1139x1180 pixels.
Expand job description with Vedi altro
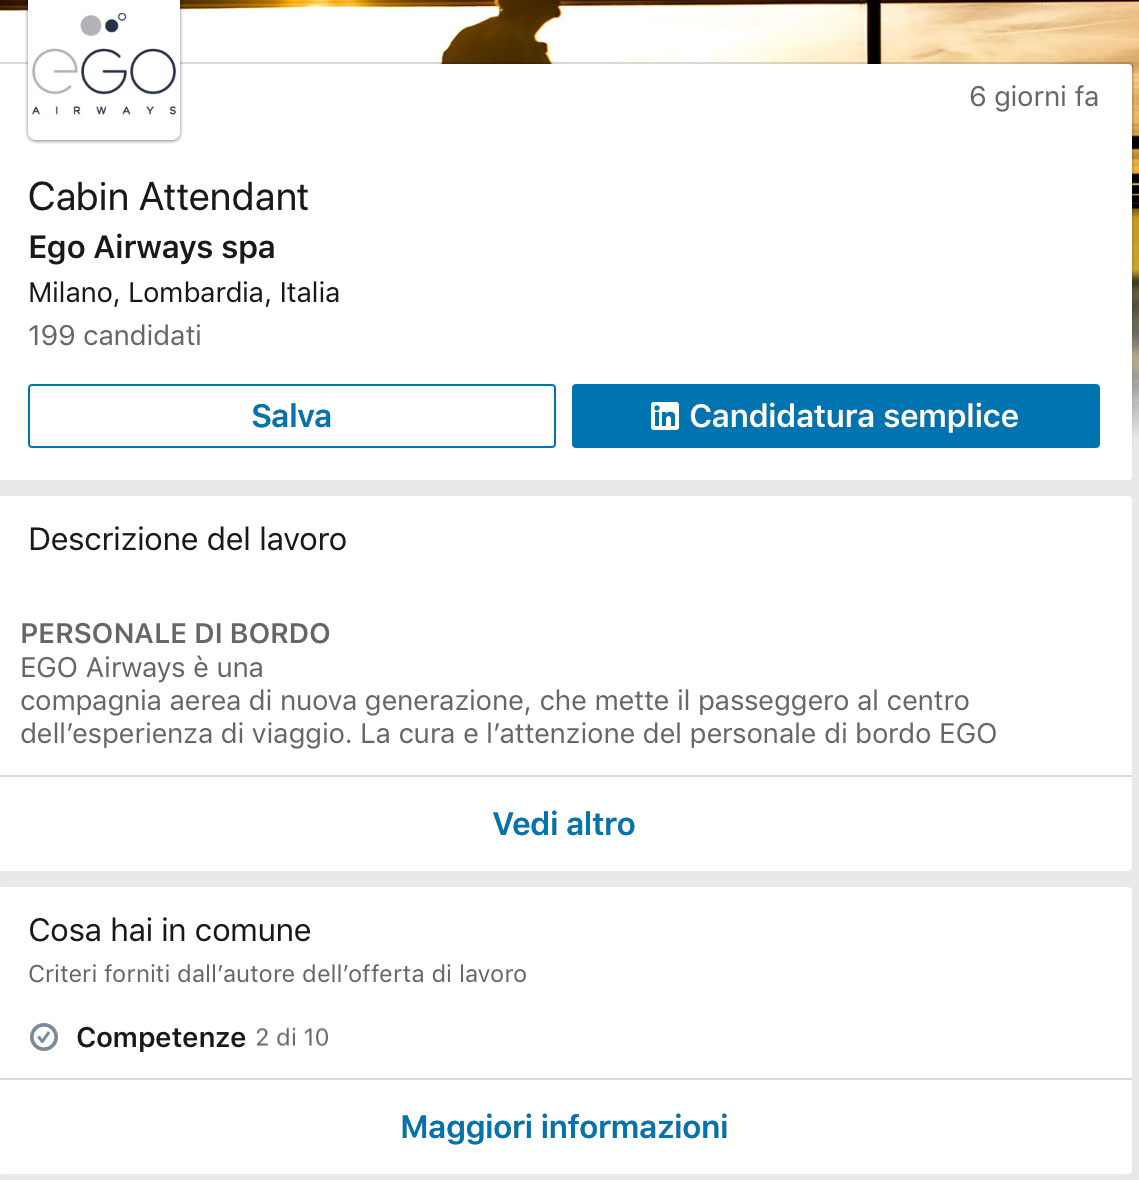tap(564, 824)
